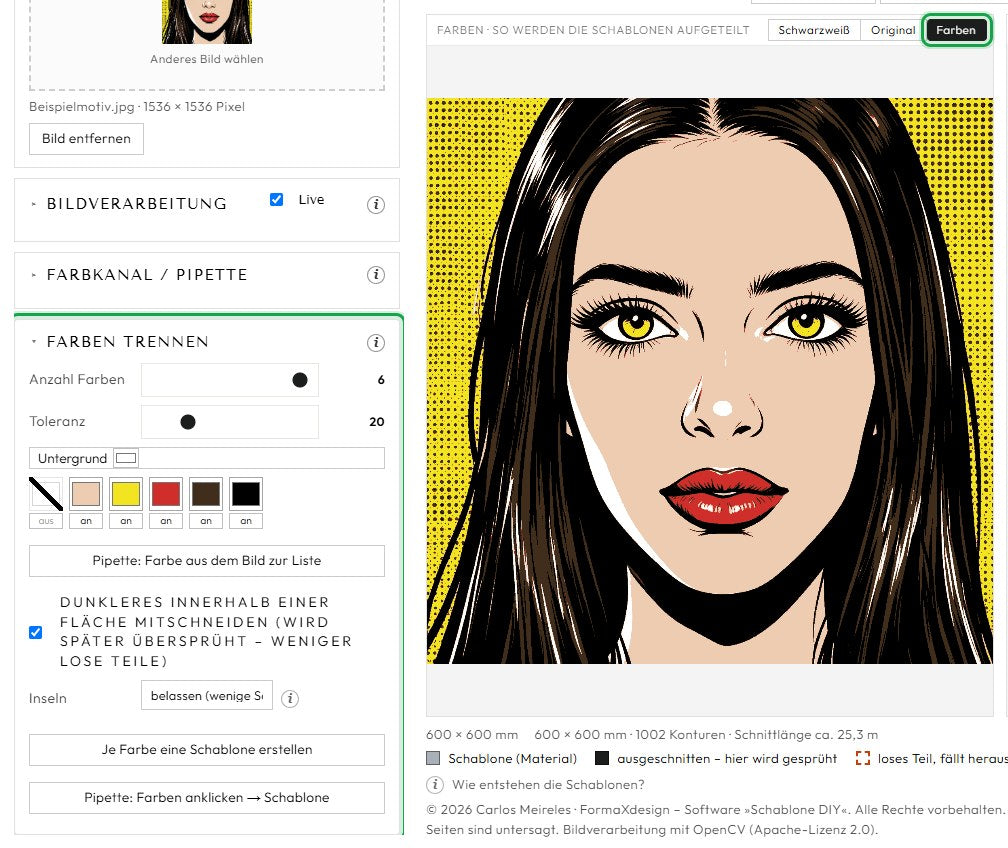Expand the Bildverarbeitung section
The width and height of the screenshot is (1008, 848).
136,204
